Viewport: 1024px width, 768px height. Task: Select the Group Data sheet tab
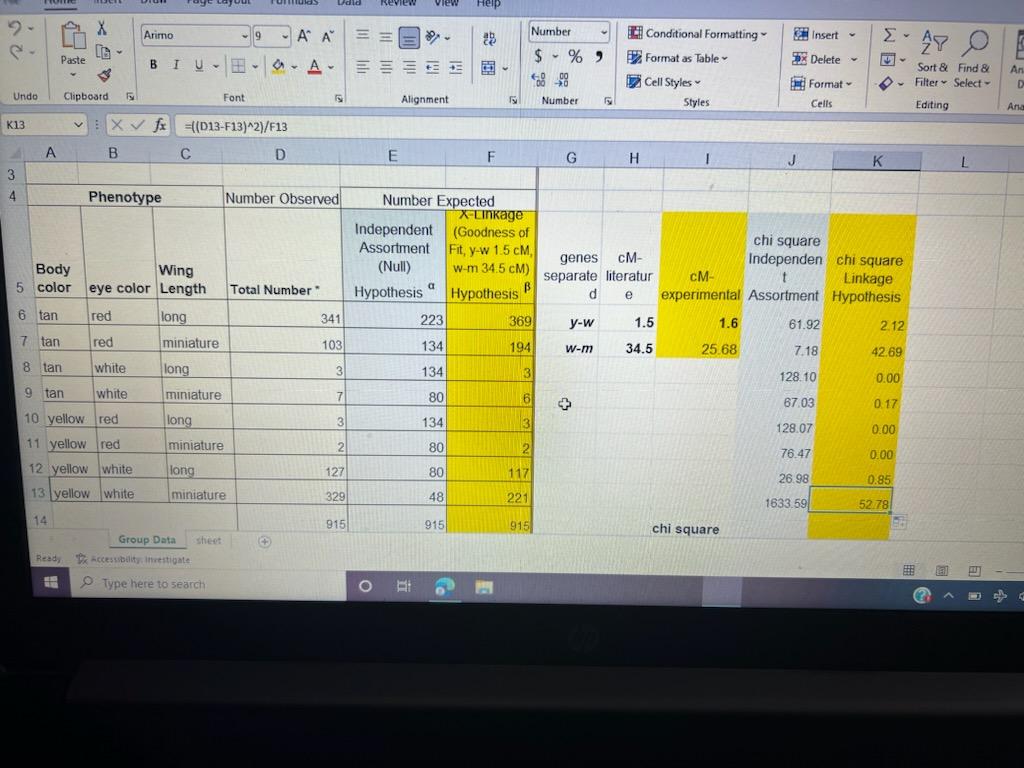pyautogui.click(x=146, y=539)
